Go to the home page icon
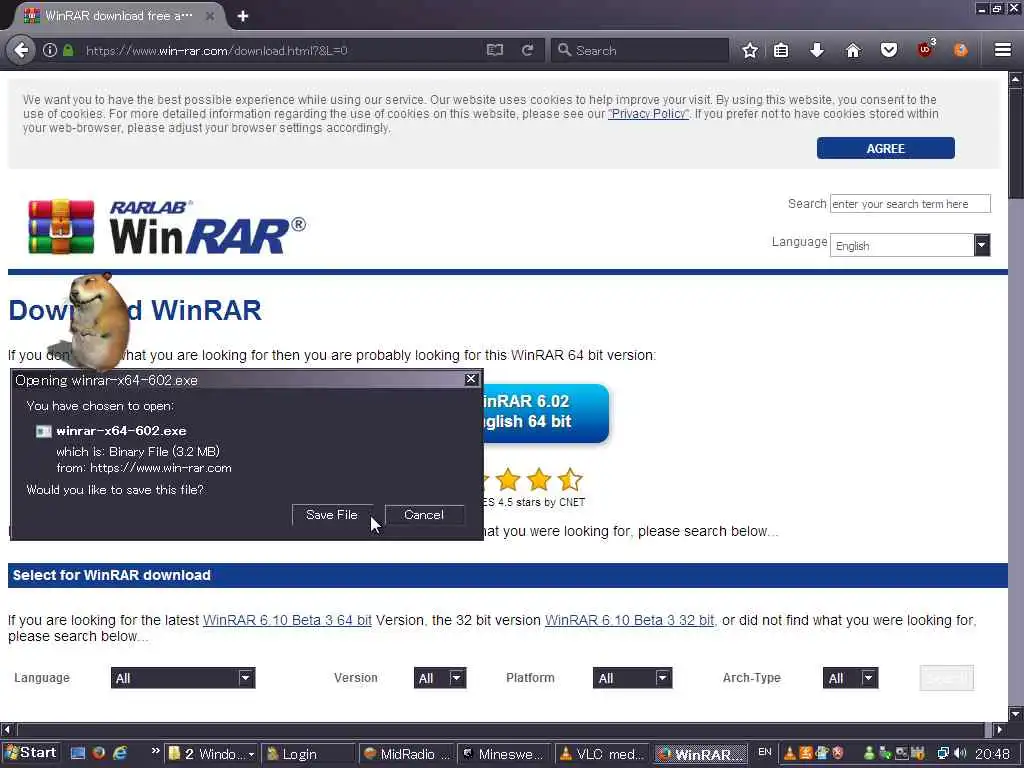The width and height of the screenshot is (1024, 768). pyautogui.click(x=853, y=50)
